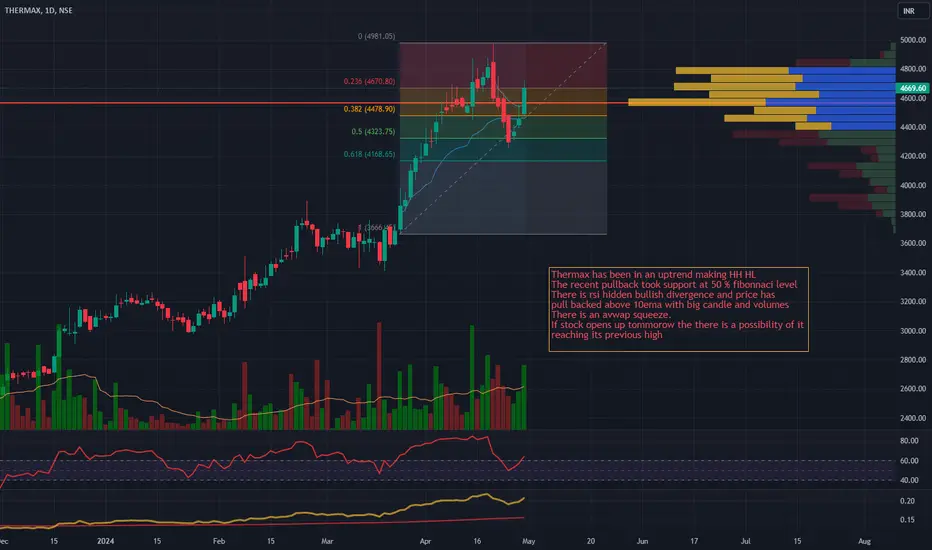Click the 3200.00 price axis label

pos(913,301)
